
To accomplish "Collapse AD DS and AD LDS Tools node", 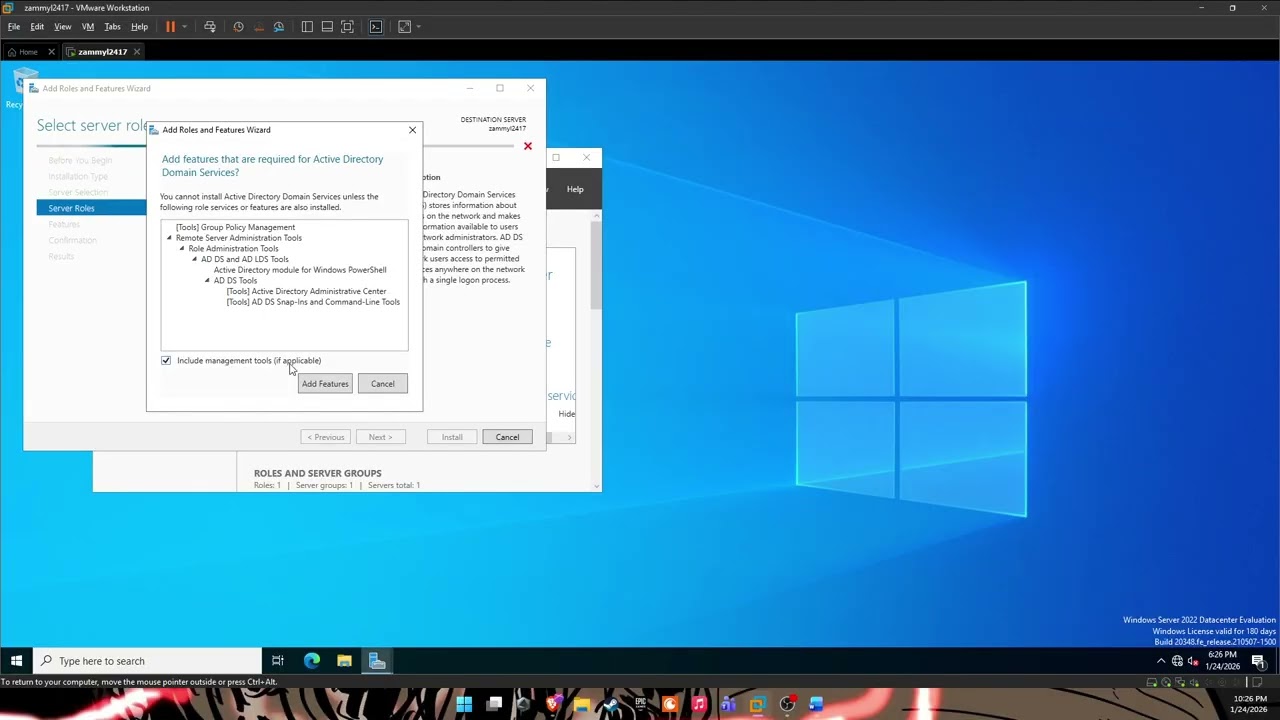I will pos(195,259).
